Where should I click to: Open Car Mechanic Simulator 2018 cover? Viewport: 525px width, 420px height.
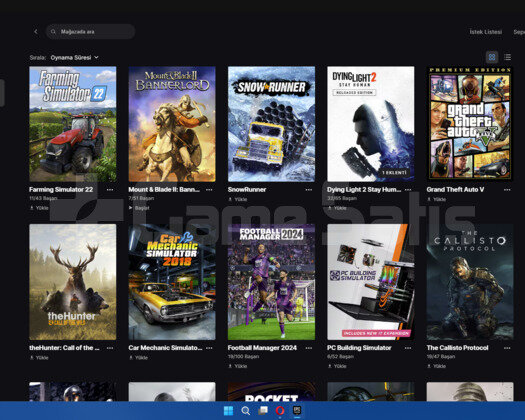pos(172,282)
